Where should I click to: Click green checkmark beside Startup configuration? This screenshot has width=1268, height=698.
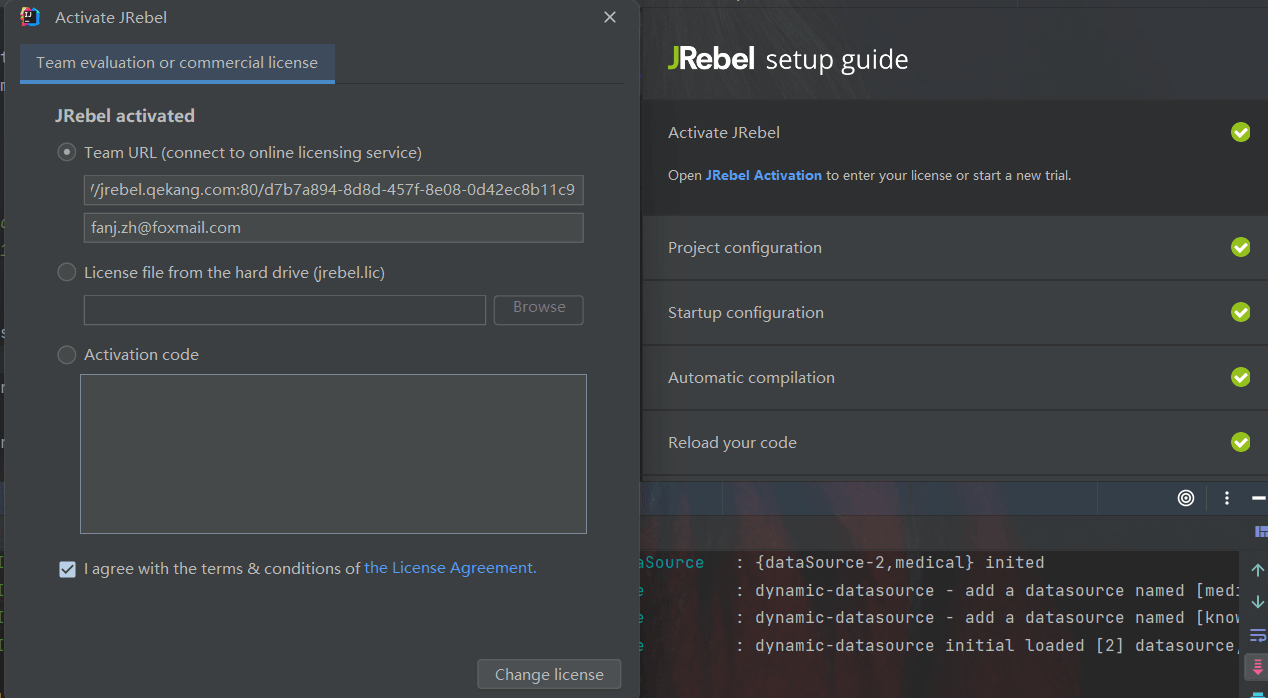click(1240, 312)
